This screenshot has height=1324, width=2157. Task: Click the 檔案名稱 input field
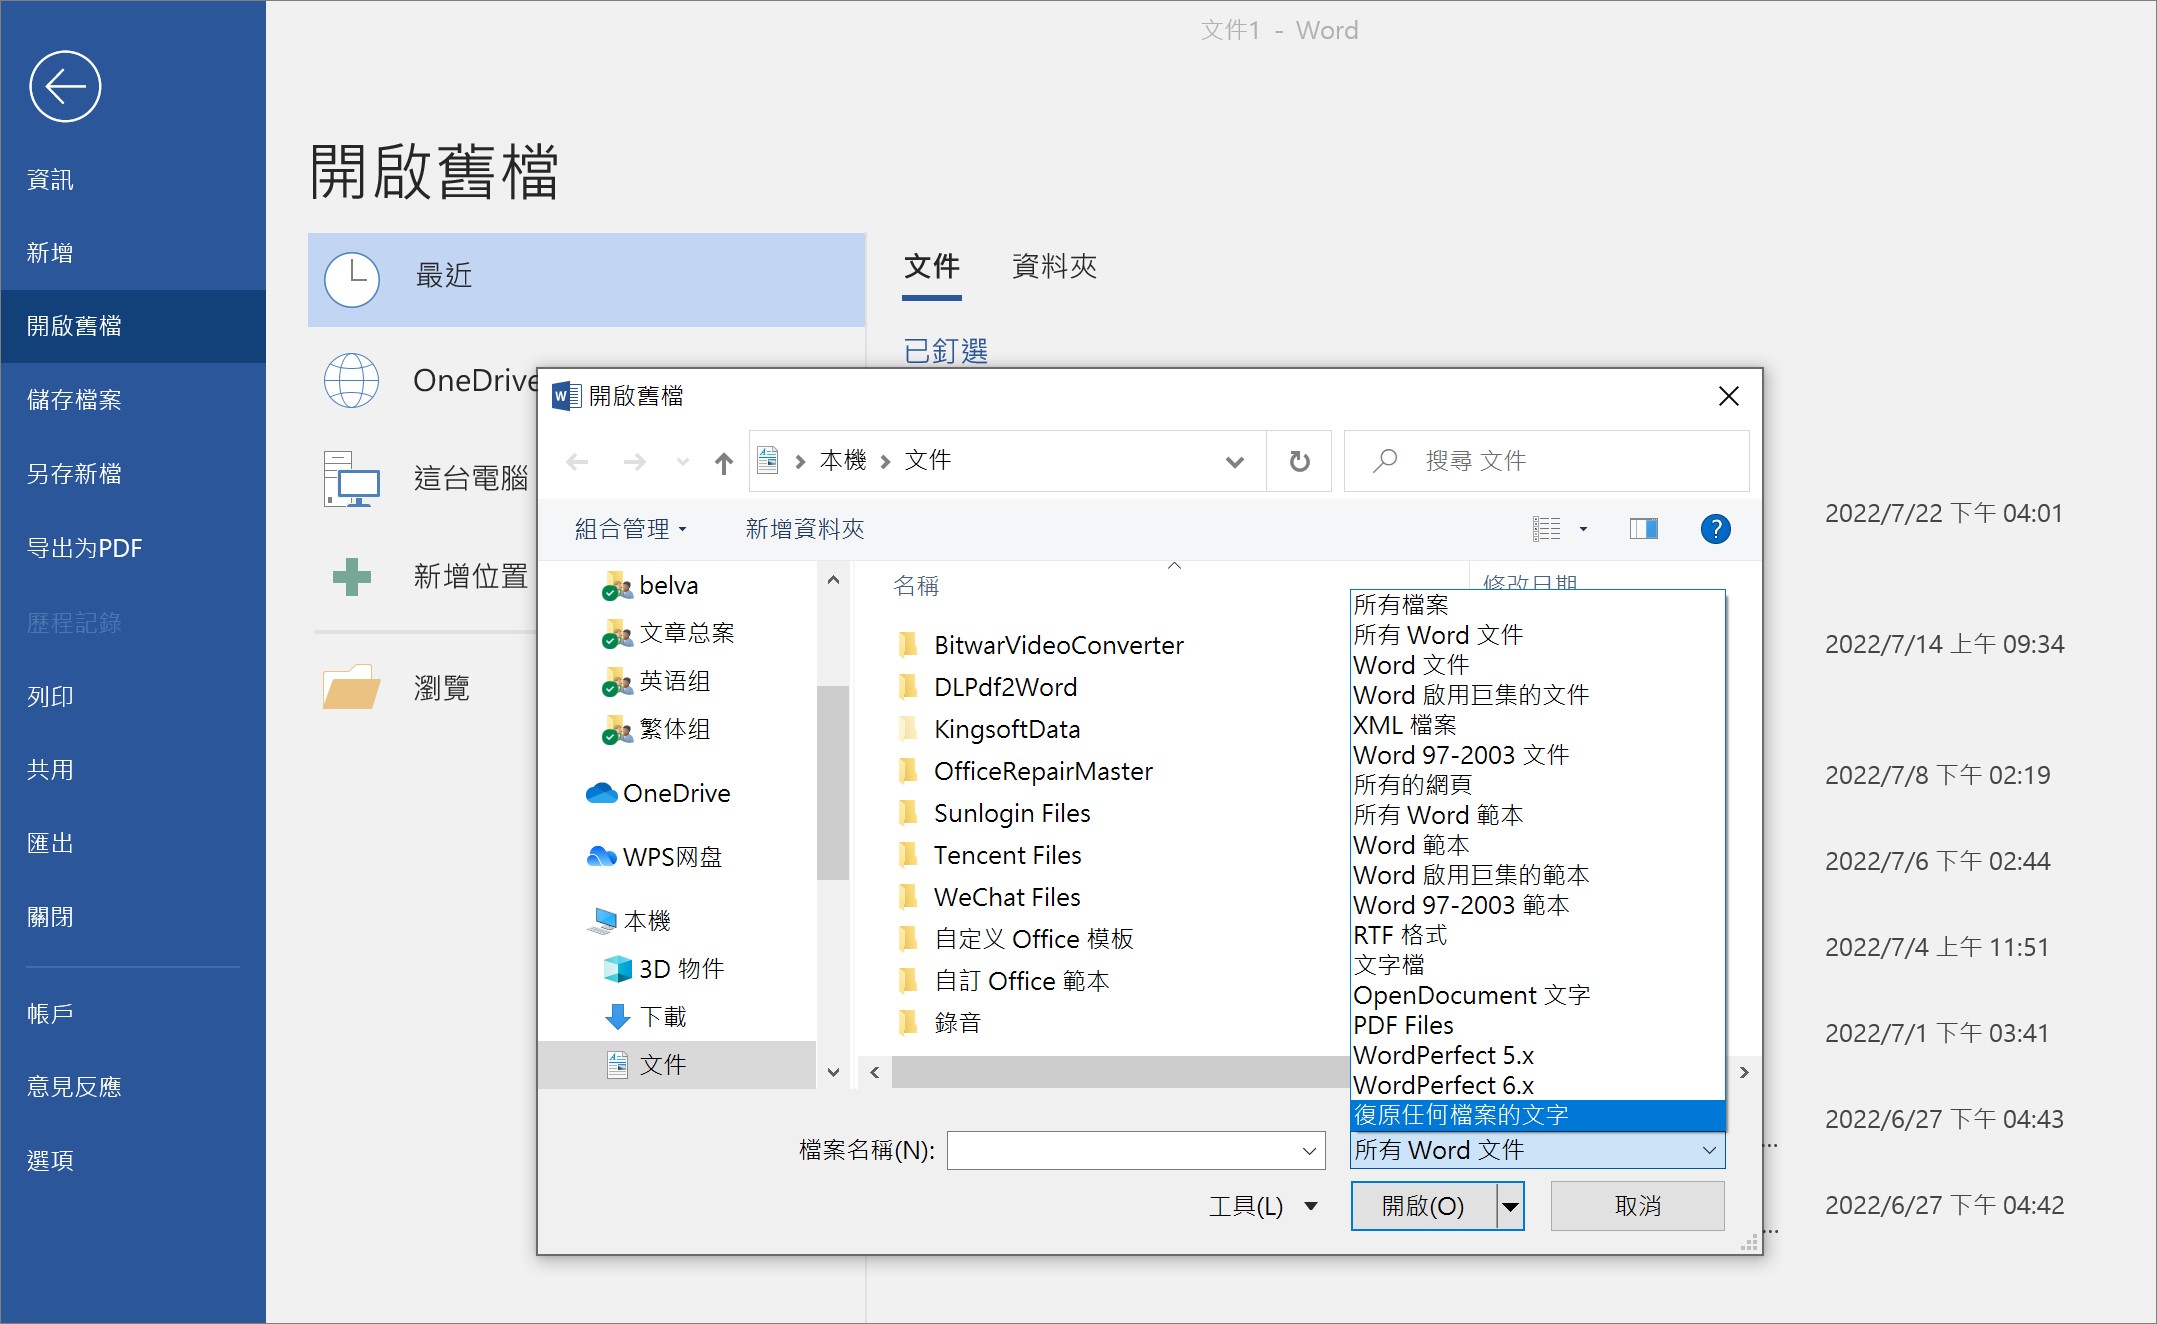pyautogui.click(x=1123, y=1151)
